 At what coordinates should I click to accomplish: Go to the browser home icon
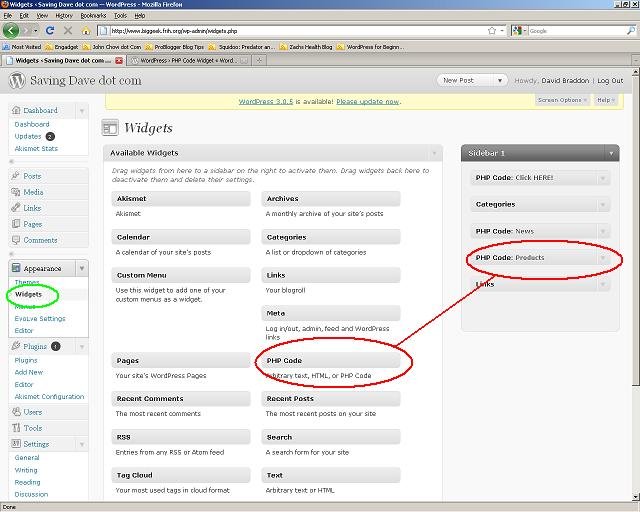pyautogui.click(x=86, y=31)
